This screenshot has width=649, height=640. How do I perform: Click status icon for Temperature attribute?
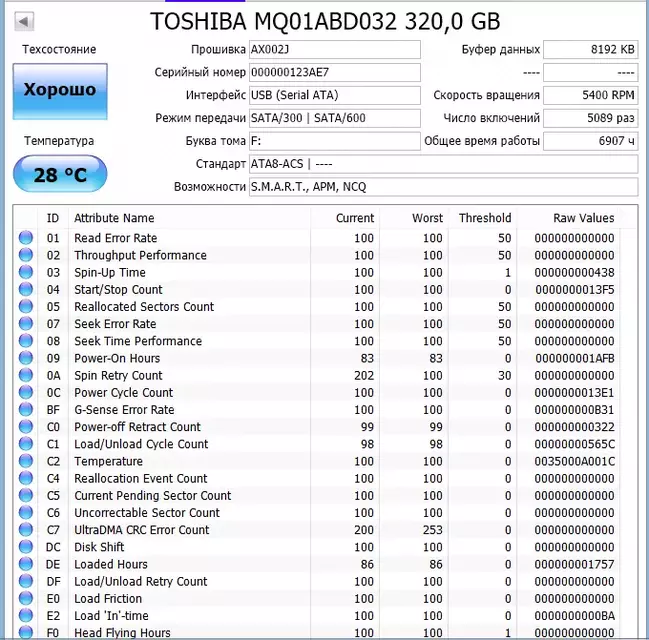(x=26, y=461)
